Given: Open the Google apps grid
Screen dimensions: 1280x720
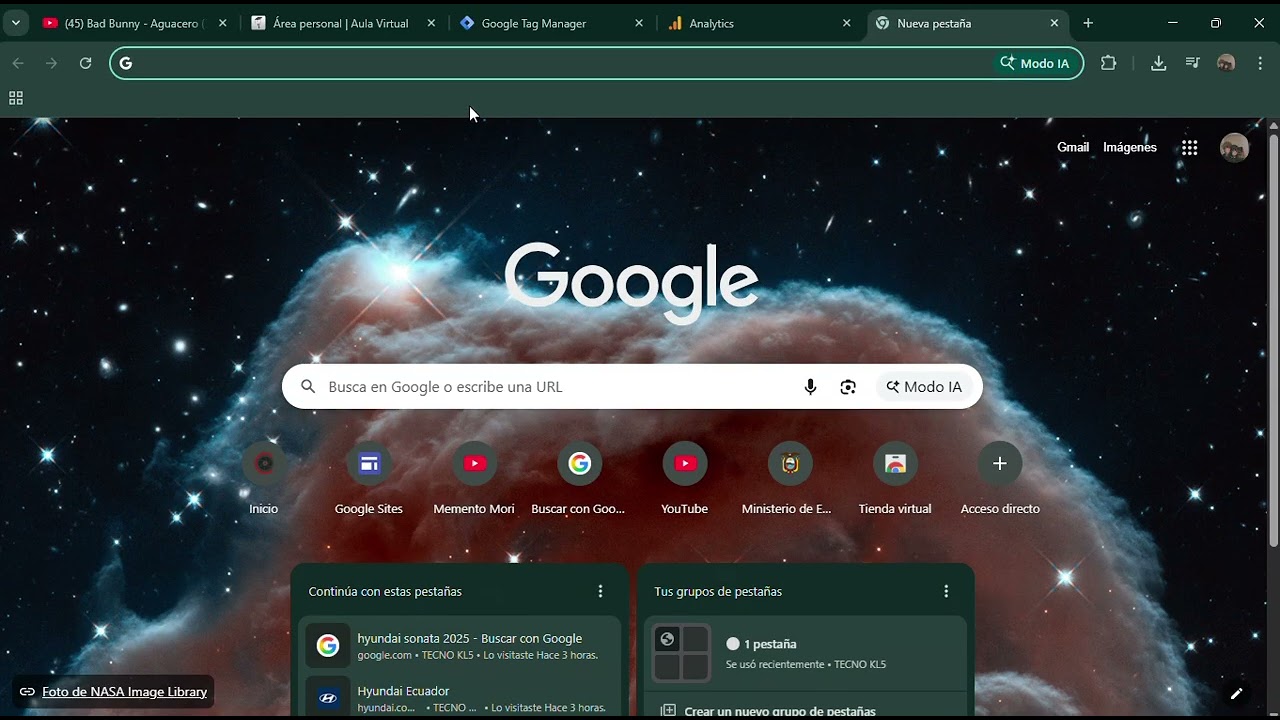Looking at the screenshot, I should pos(1189,148).
